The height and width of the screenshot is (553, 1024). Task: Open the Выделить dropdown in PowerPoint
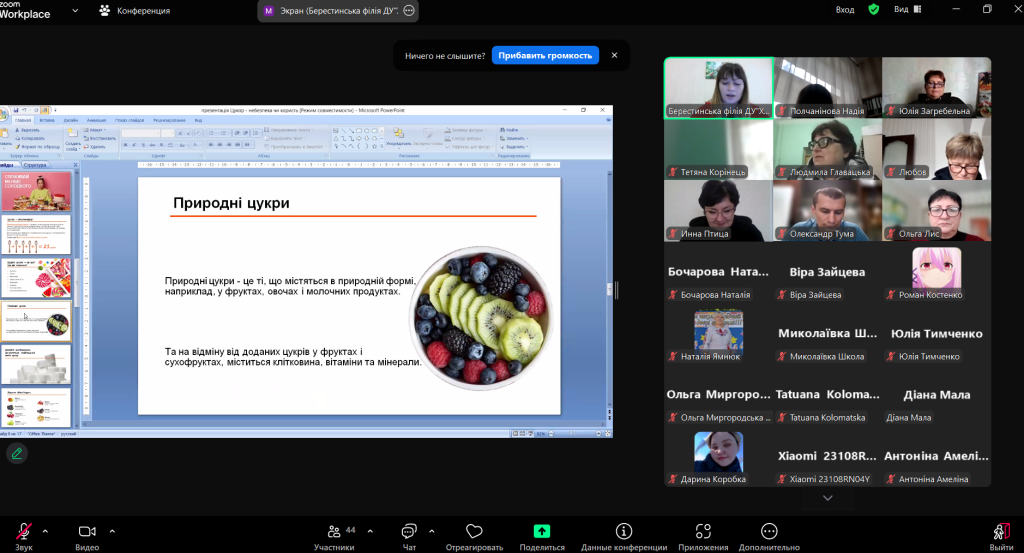(x=514, y=146)
